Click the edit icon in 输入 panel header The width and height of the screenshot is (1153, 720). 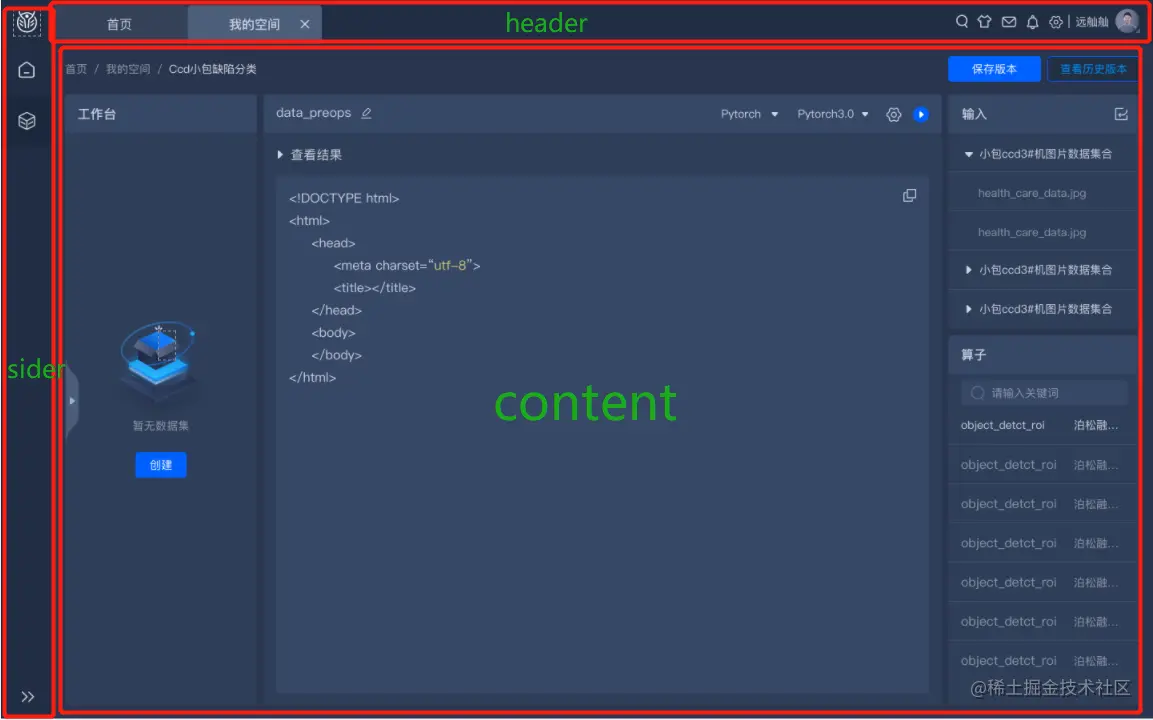pos(1121,114)
